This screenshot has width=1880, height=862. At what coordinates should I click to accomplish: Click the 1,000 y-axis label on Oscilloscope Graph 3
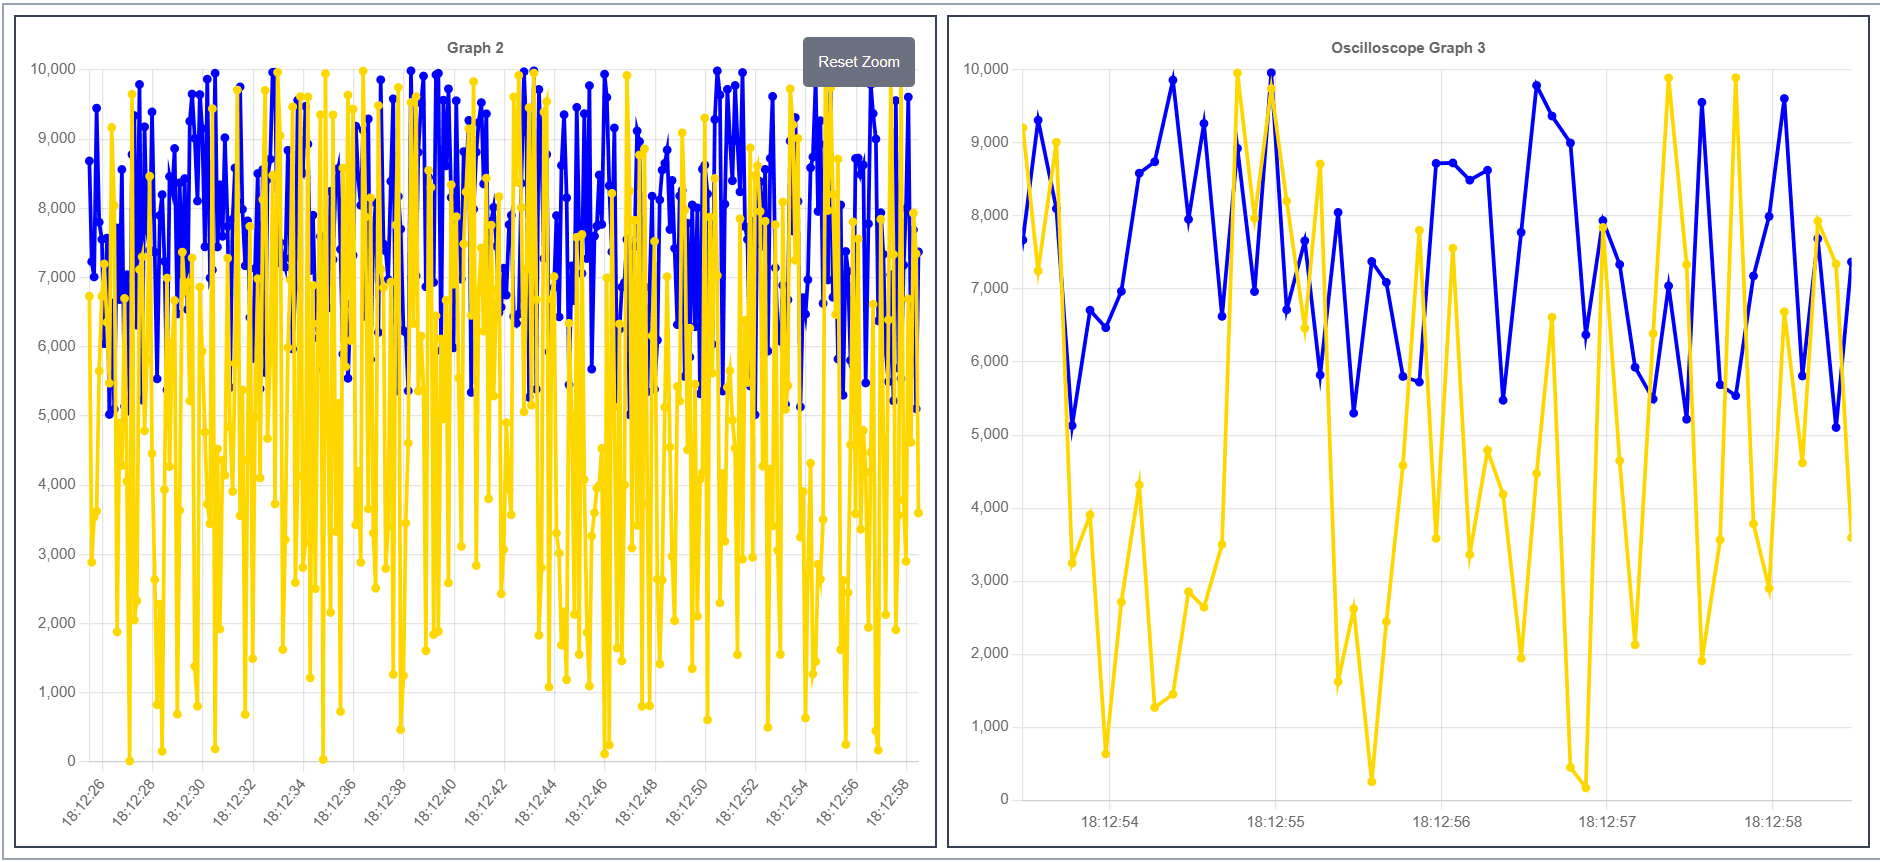coord(990,726)
